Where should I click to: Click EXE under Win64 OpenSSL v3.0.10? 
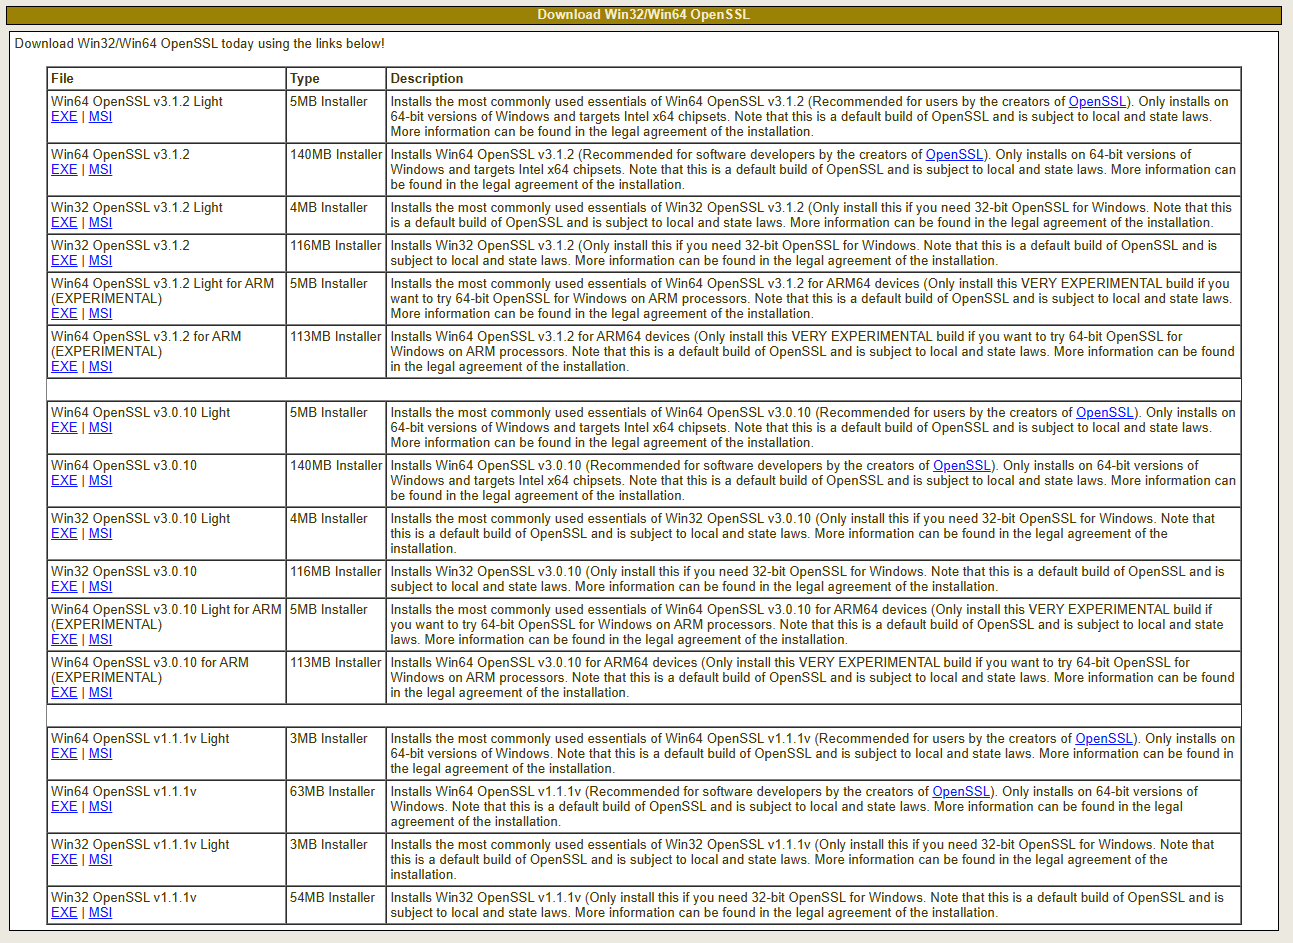click(x=64, y=481)
